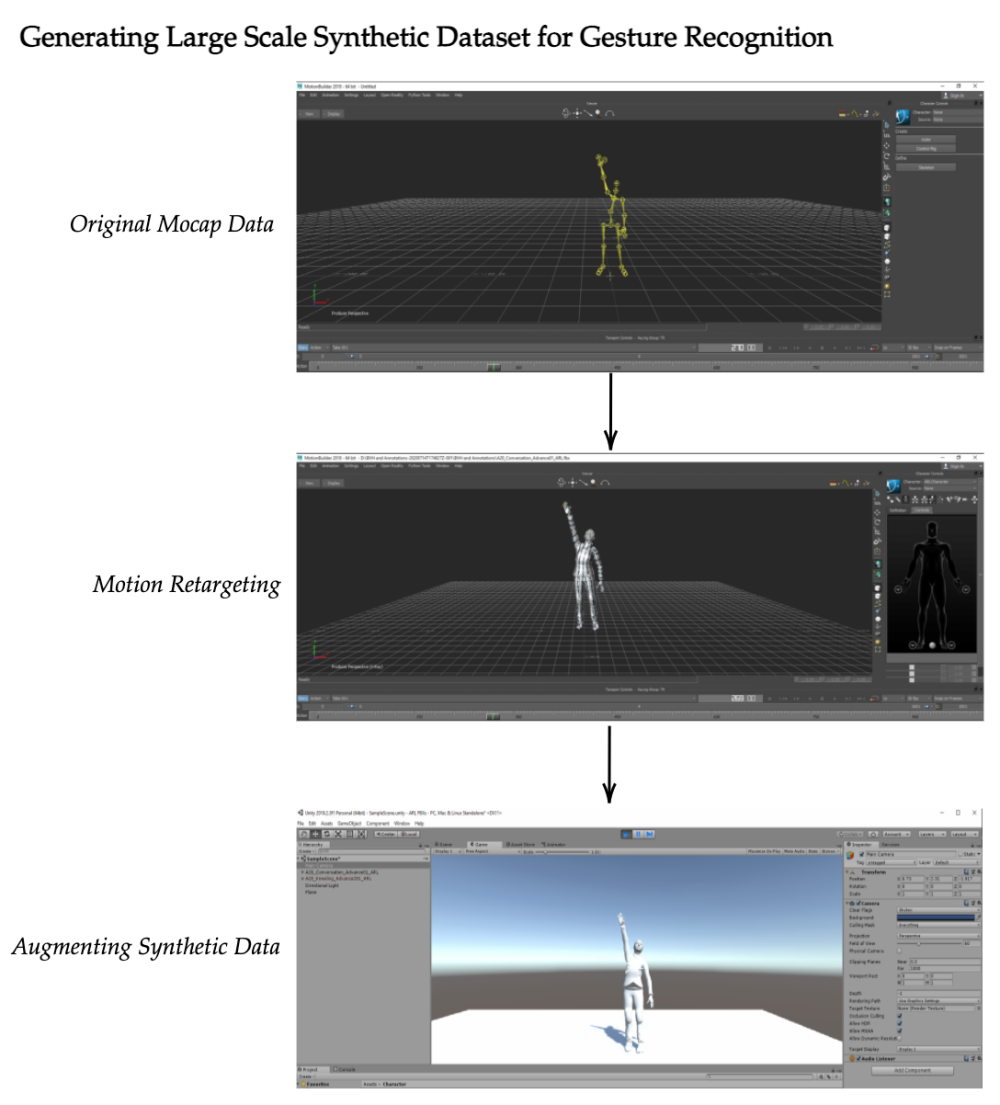This screenshot has height=1105, width=1000.
Task: Toggle the Allow HDR checkbox
Action: (x=899, y=1022)
